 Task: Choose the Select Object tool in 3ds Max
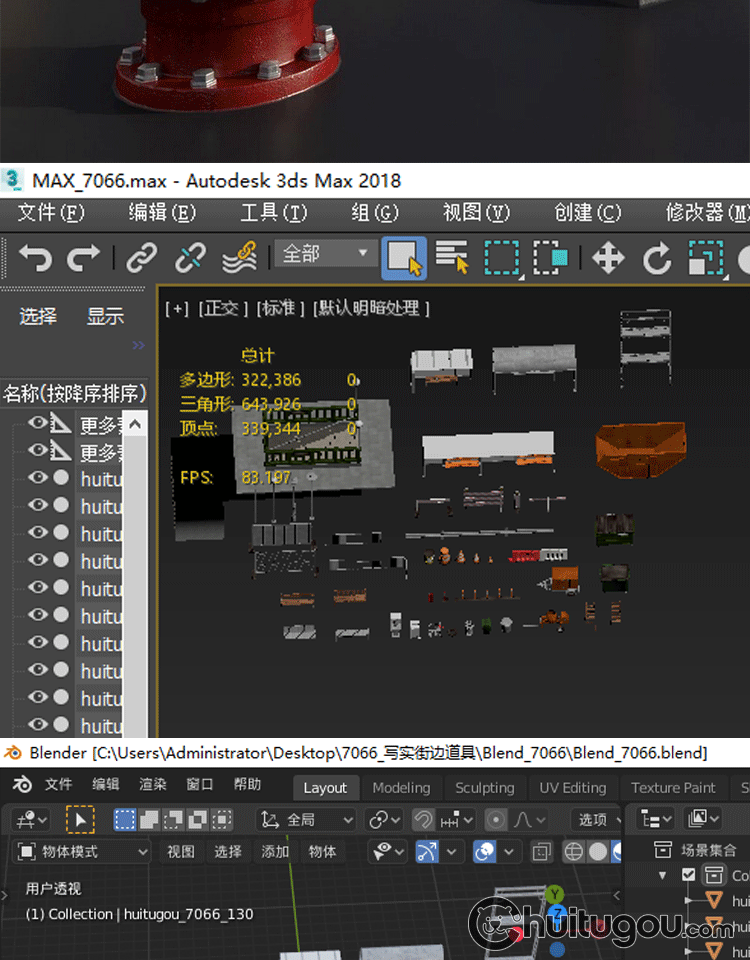pyautogui.click(x=404, y=258)
